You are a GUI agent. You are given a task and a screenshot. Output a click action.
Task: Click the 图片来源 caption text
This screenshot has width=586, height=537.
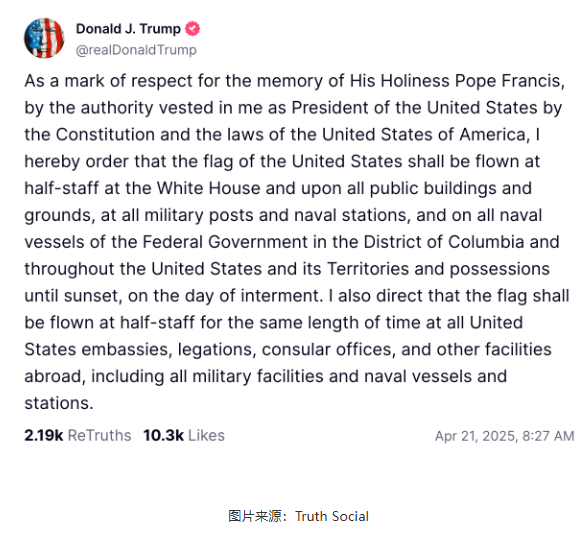click(x=255, y=516)
